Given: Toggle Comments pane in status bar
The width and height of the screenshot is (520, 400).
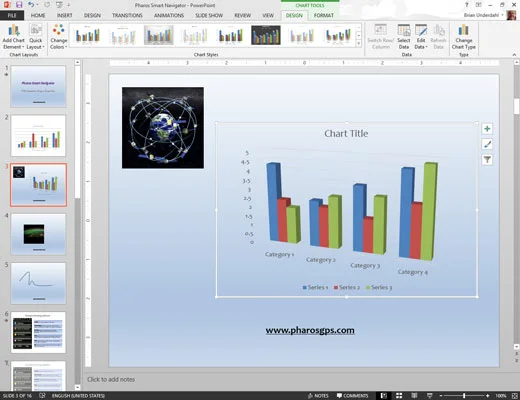Looking at the screenshot, I should (352, 396).
